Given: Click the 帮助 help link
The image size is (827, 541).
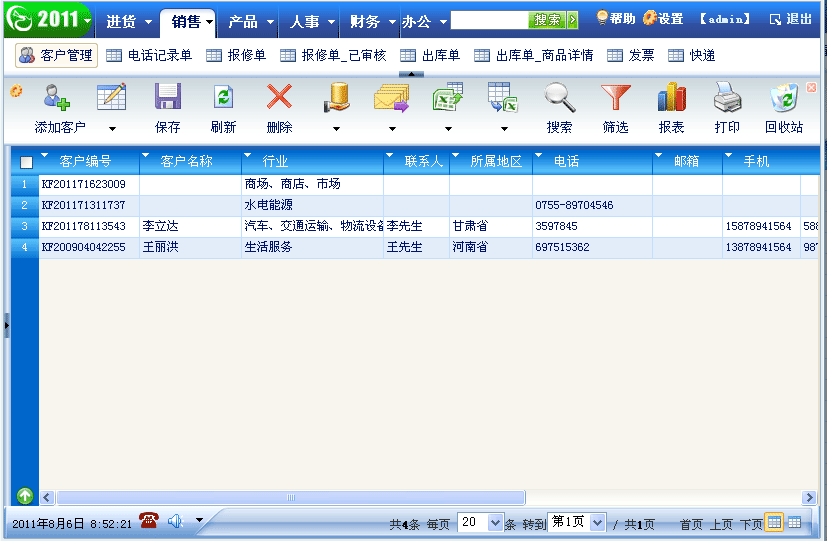Looking at the screenshot, I should pyautogui.click(x=616, y=18).
